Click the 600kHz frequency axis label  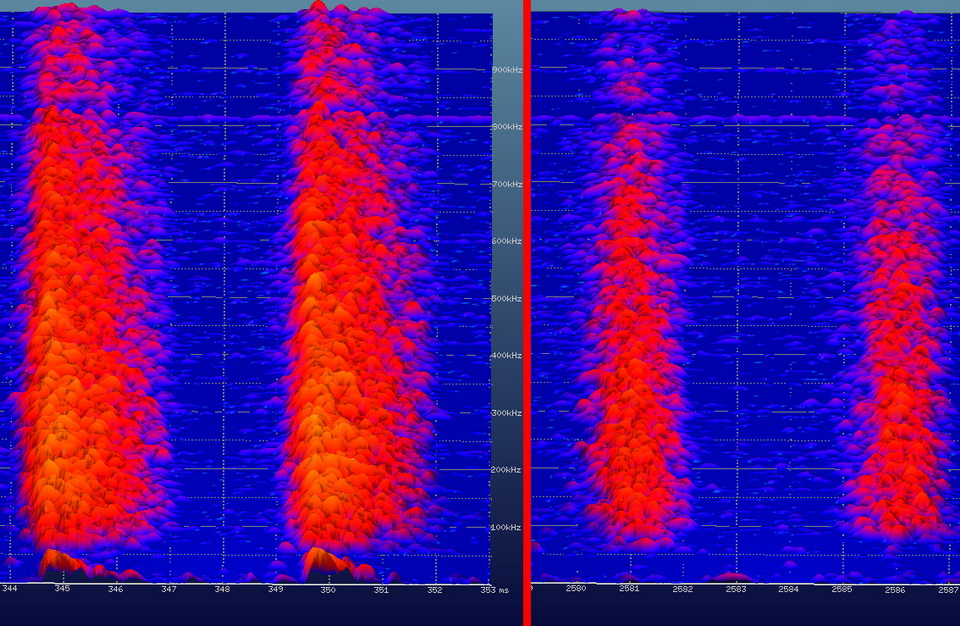coord(507,241)
